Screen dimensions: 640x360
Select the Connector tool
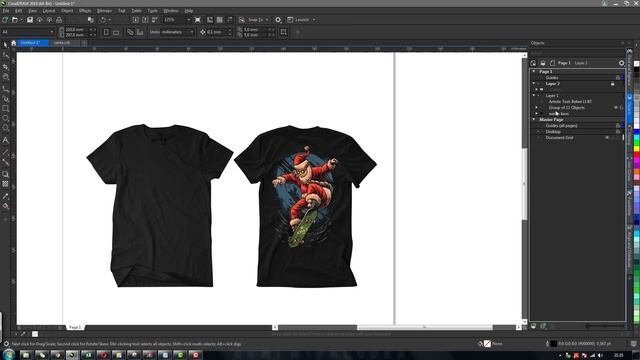click(x=5, y=162)
